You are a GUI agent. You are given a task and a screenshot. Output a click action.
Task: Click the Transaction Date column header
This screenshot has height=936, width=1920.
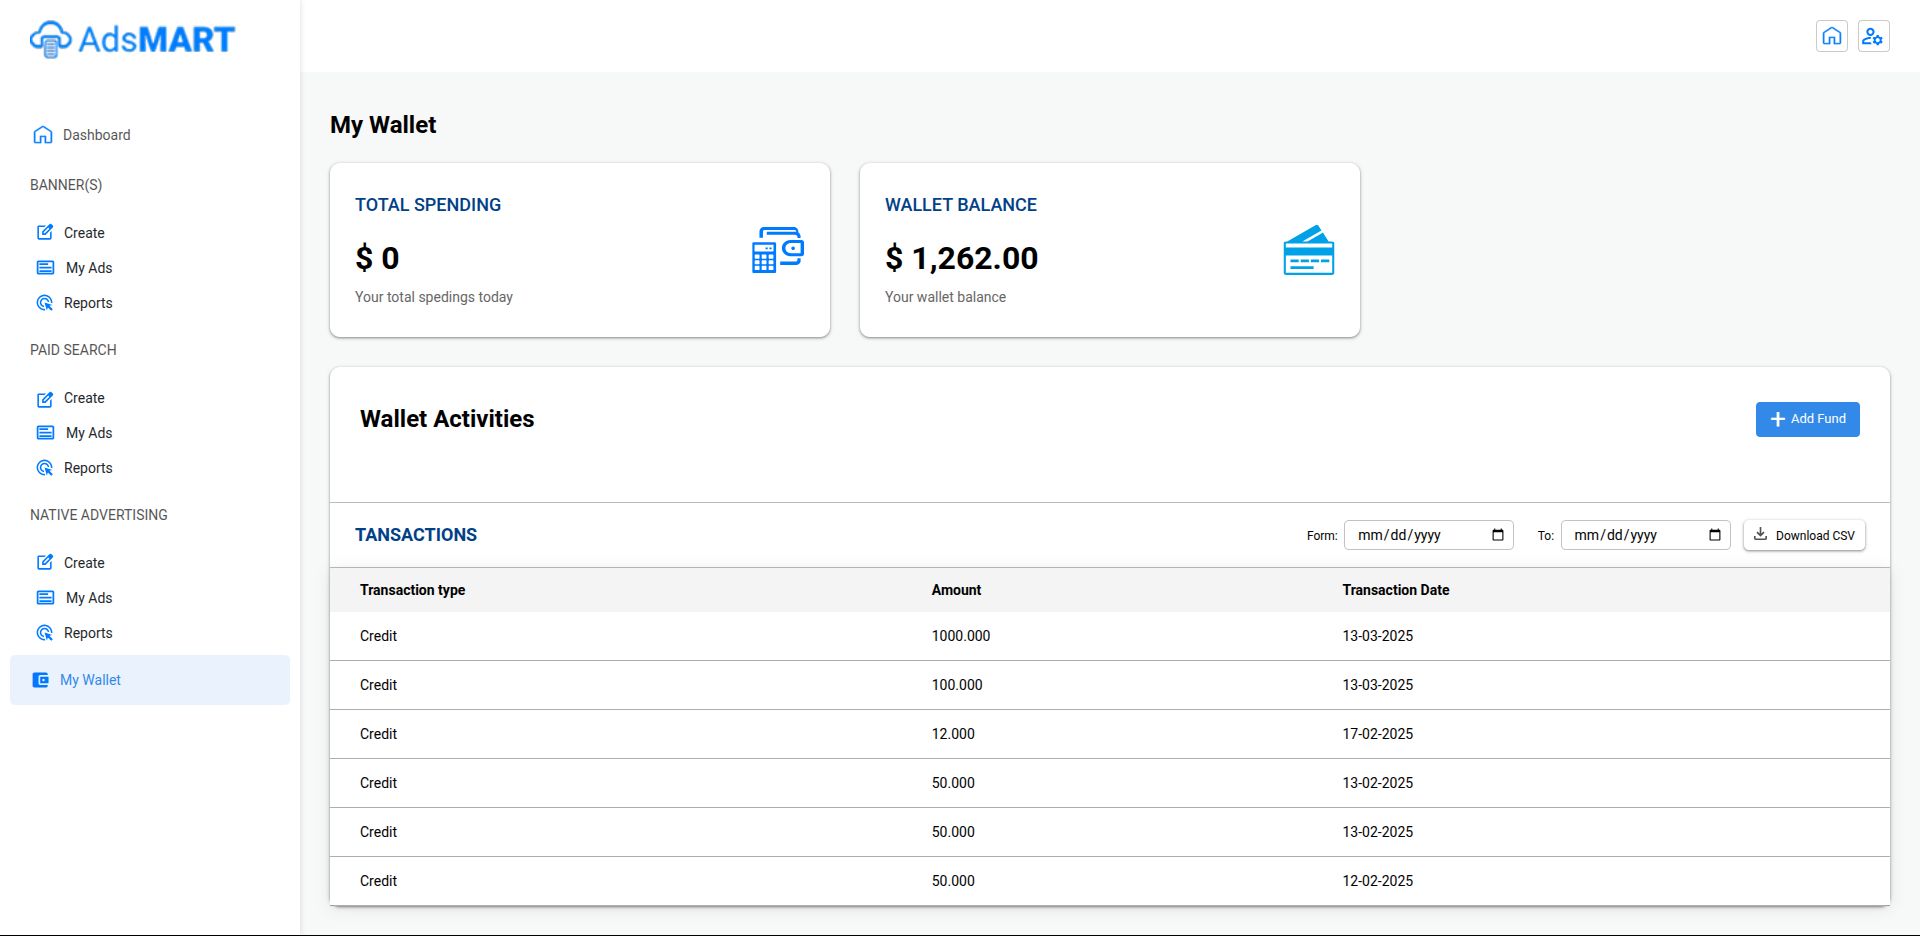(x=1395, y=590)
